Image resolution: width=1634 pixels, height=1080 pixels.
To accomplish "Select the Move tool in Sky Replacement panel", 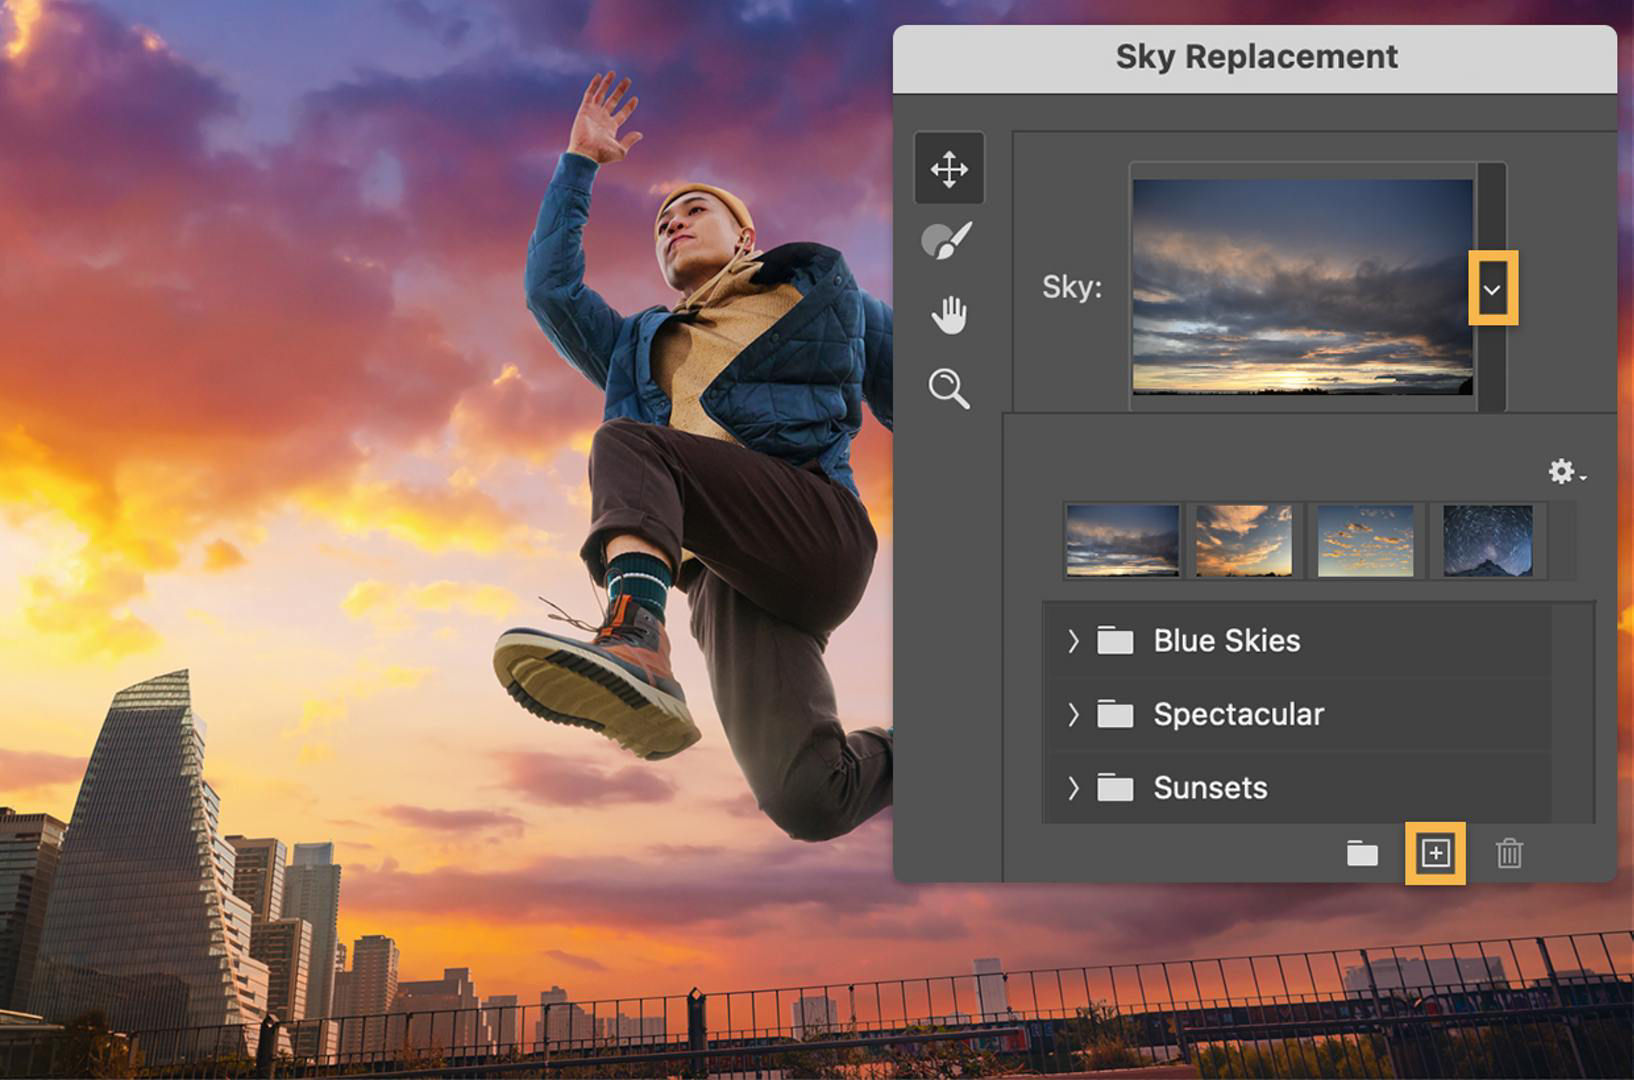I will coord(948,168).
